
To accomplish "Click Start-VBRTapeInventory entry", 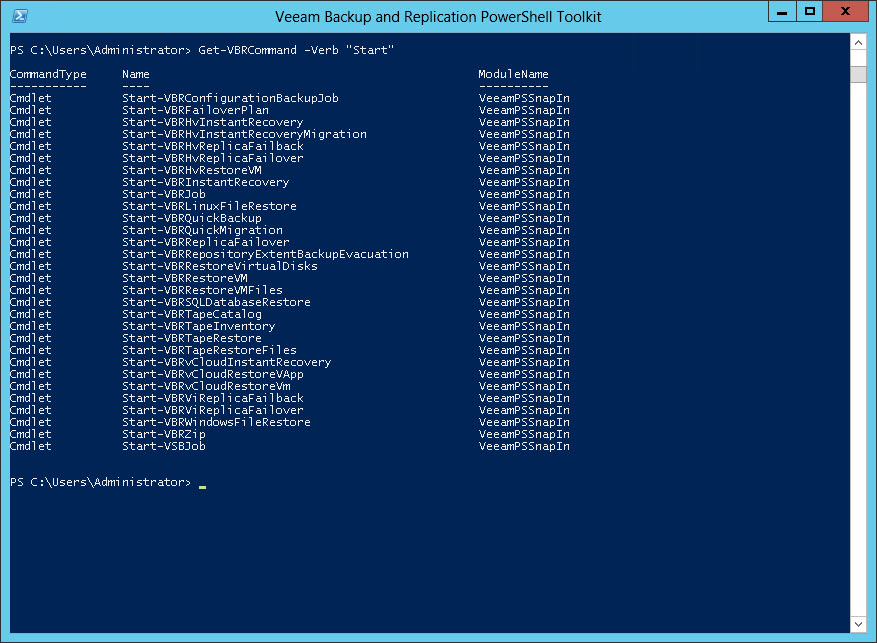I will [x=199, y=327].
